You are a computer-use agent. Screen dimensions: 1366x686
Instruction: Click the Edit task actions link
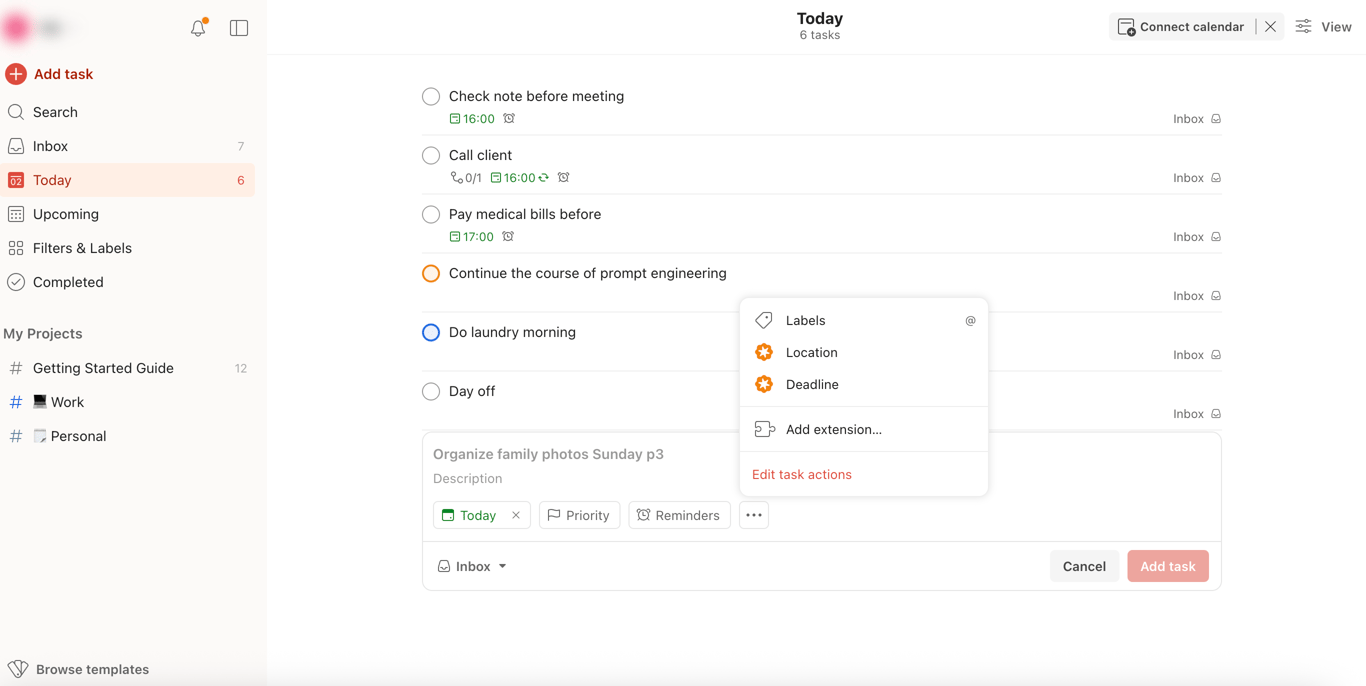click(x=802, y=475)
